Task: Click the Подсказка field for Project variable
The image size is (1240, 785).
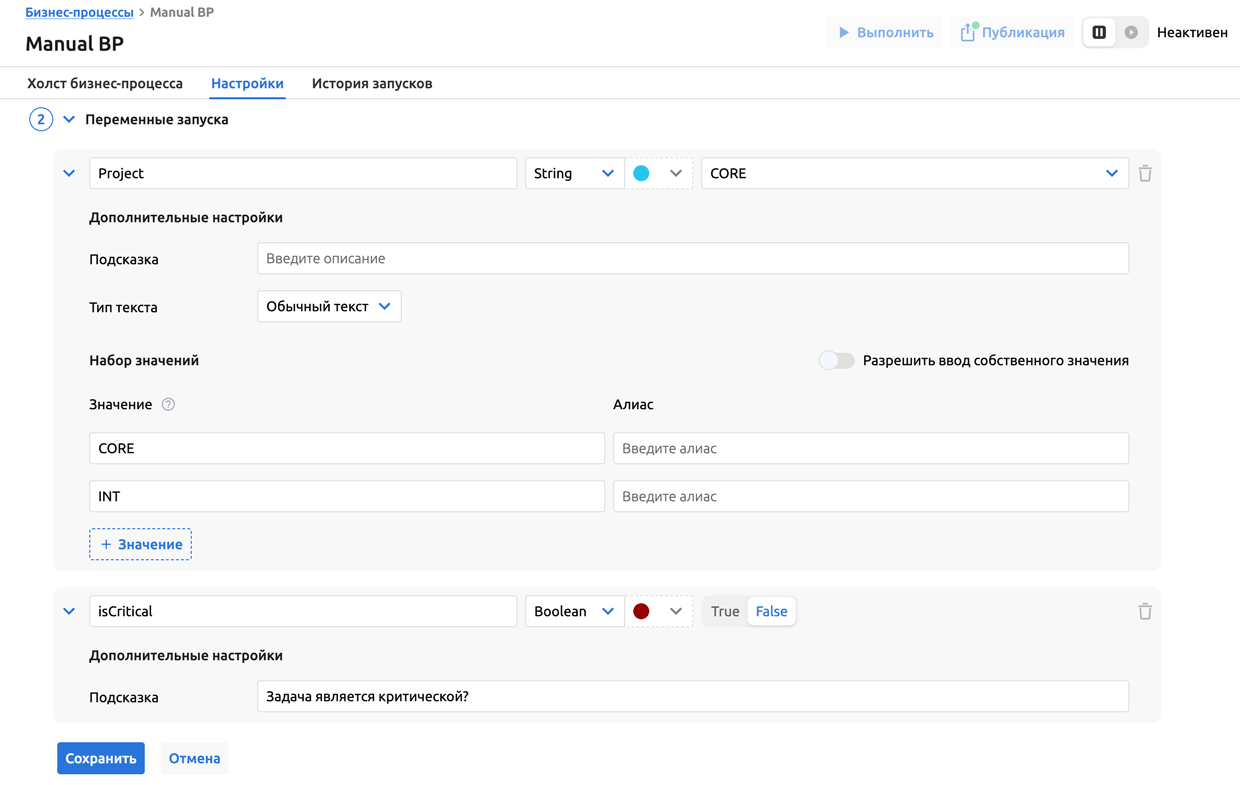Action: 692,259
